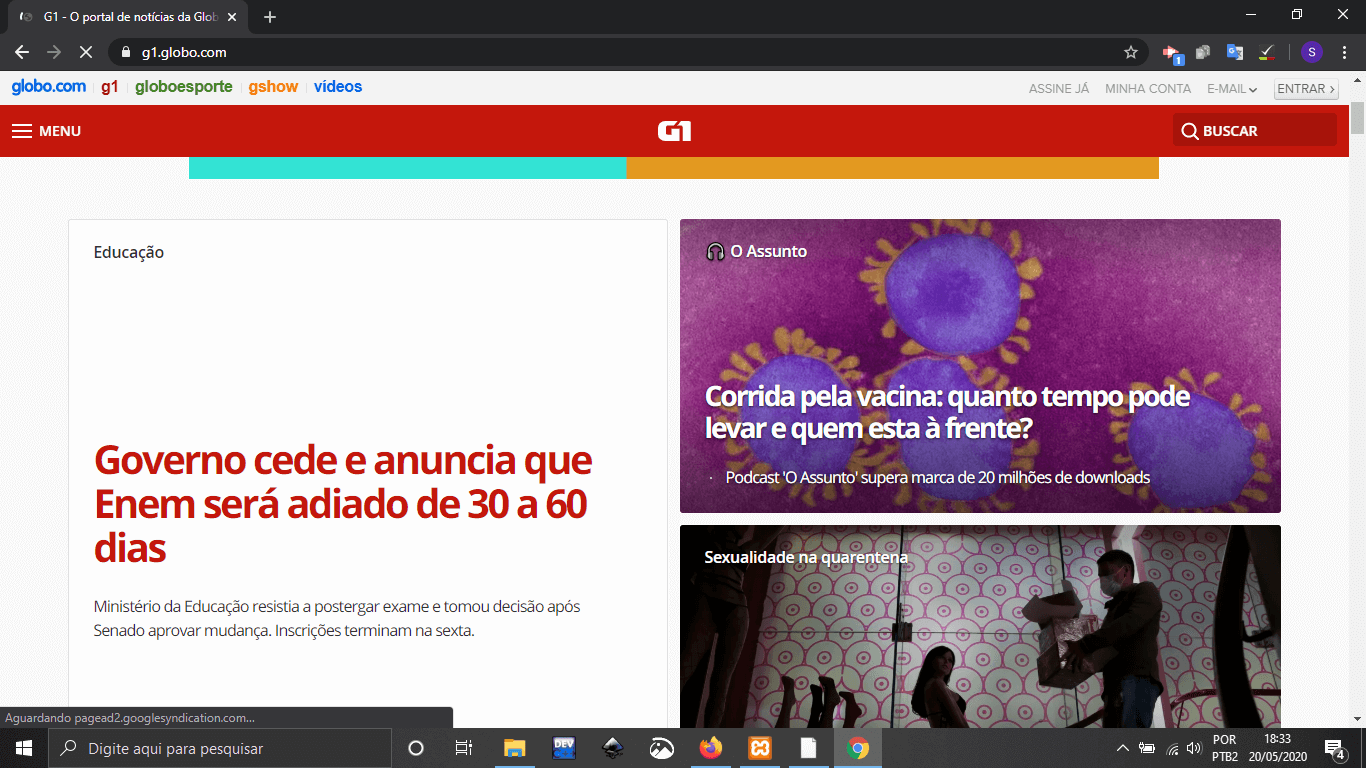This screenshot has width=1366, height=768.
Task: Open a new tab with plus button
Action: click(x=270, y=17)
